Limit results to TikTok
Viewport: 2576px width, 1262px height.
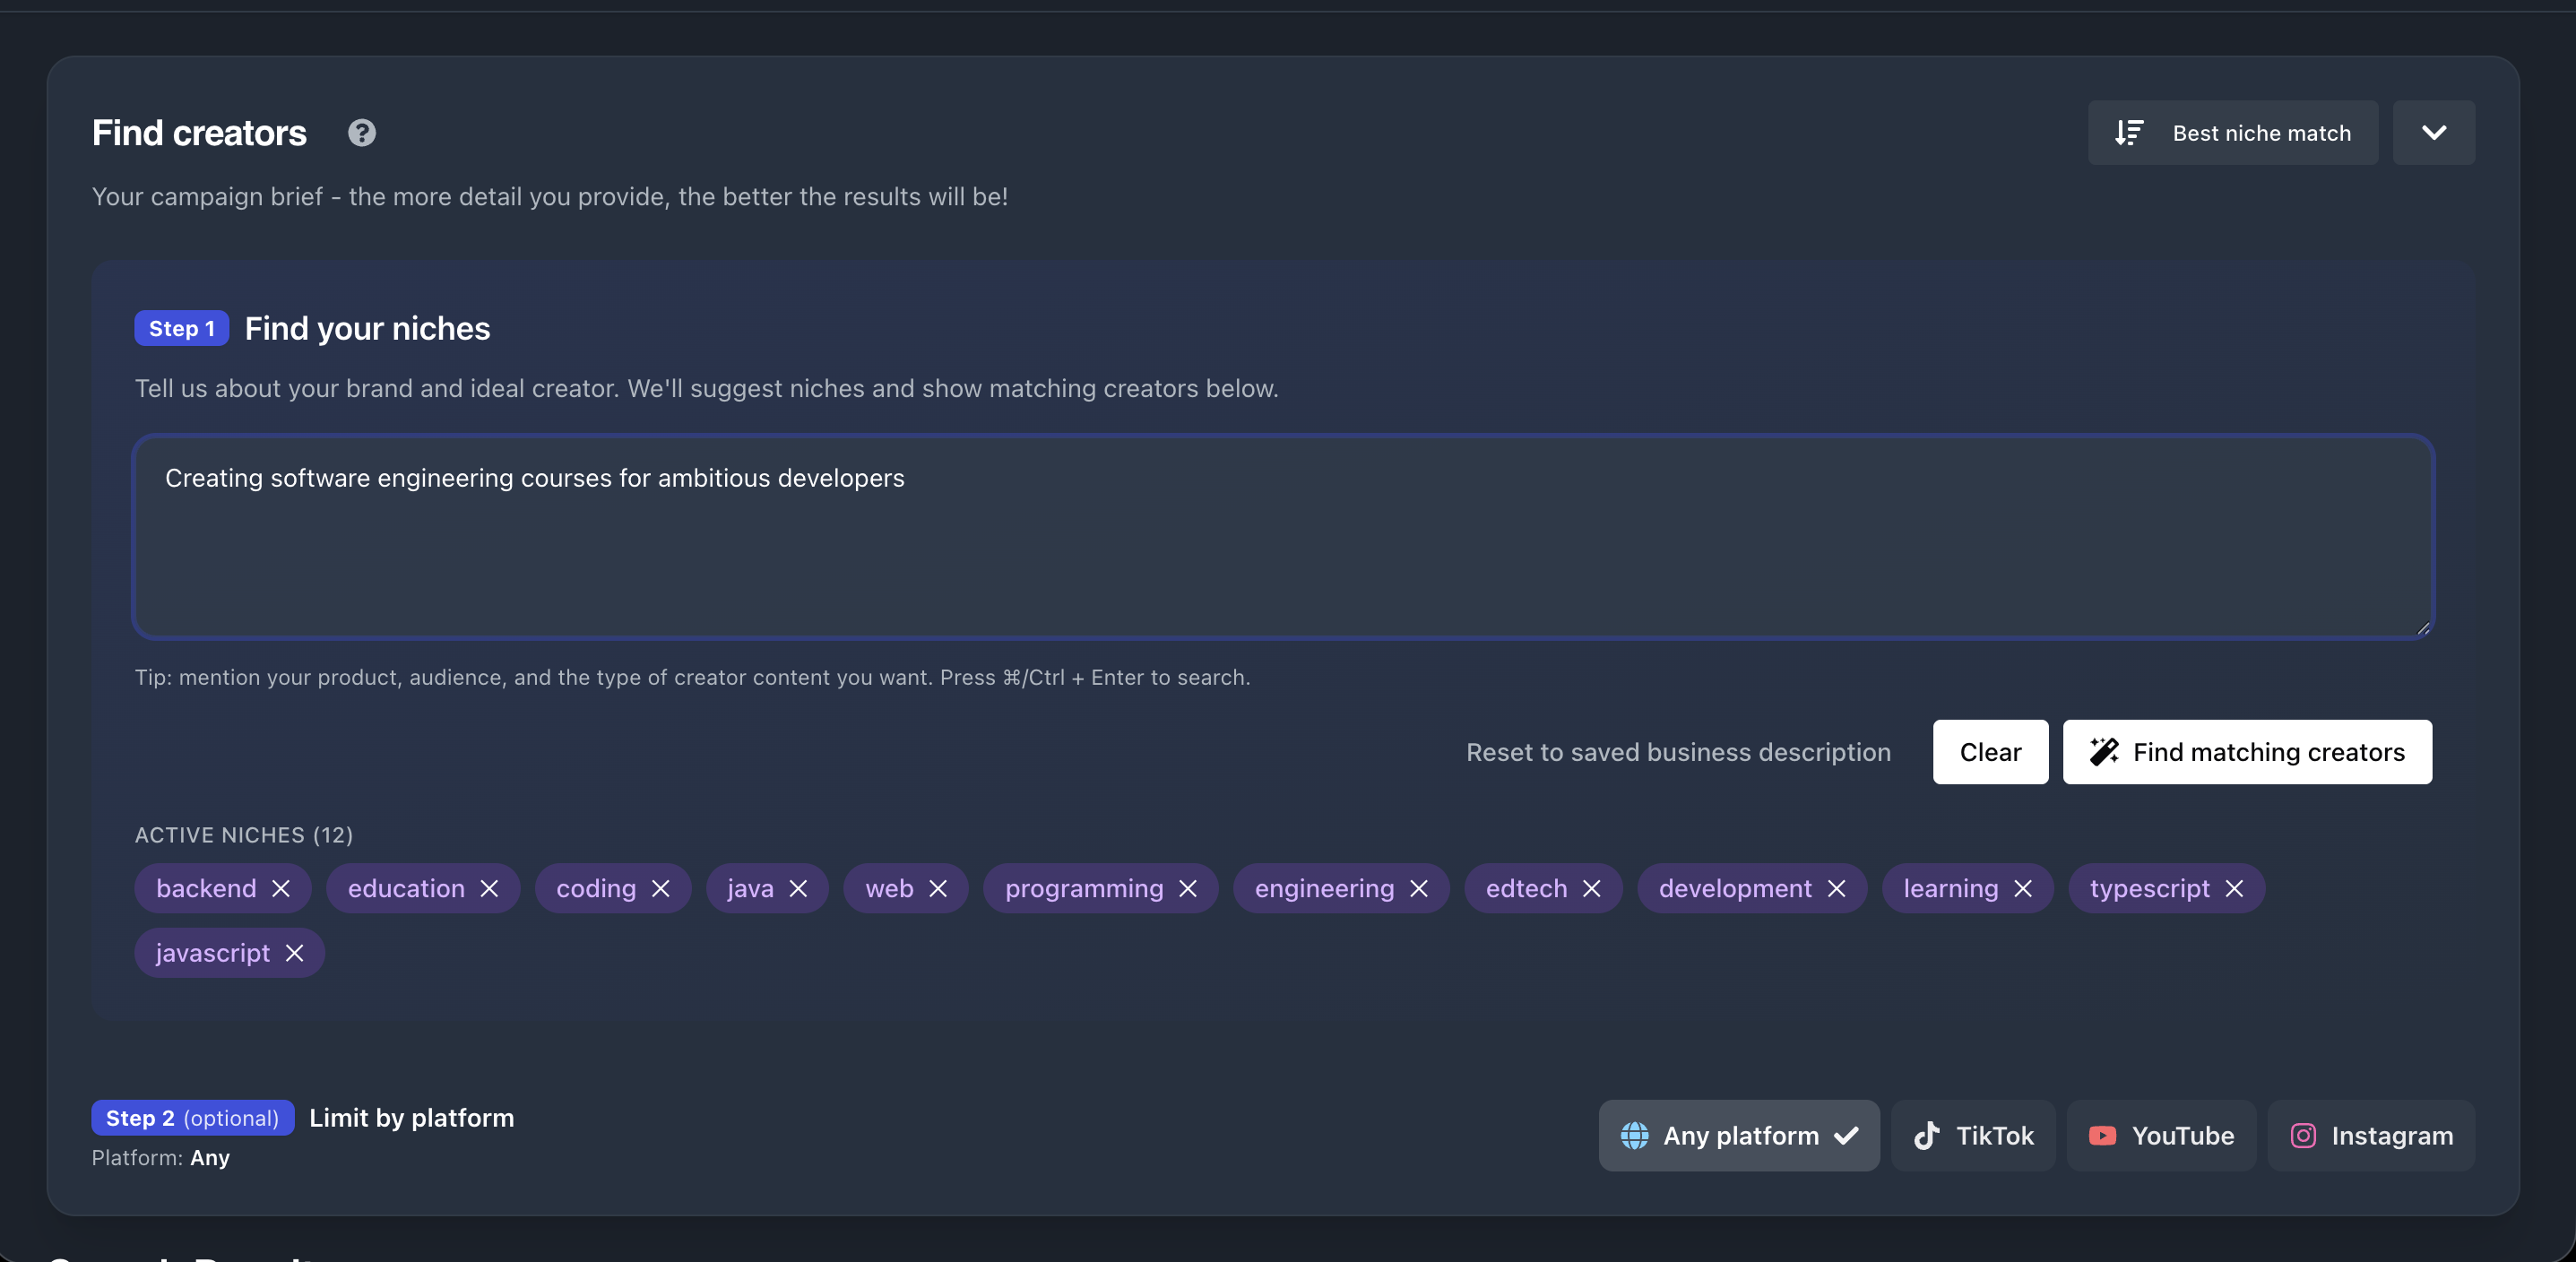(1973, 1136)
